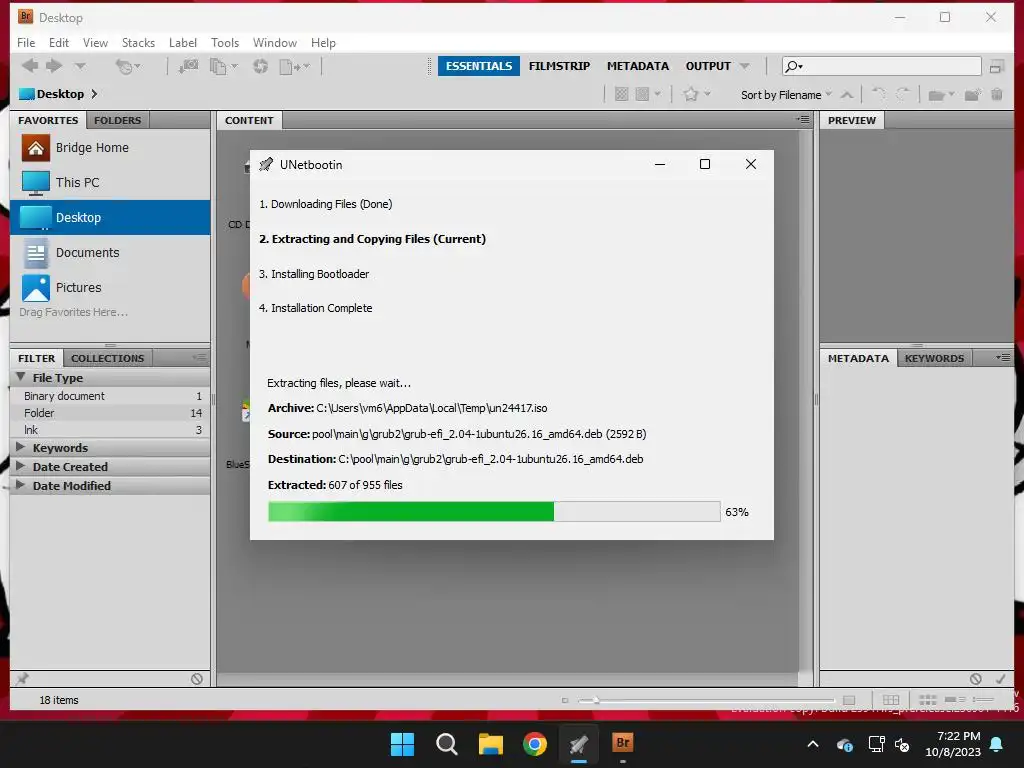This screenshot has height=768, width=1024.
Task: Click the cancel metadata changes icon
Action: coord(976,679)
